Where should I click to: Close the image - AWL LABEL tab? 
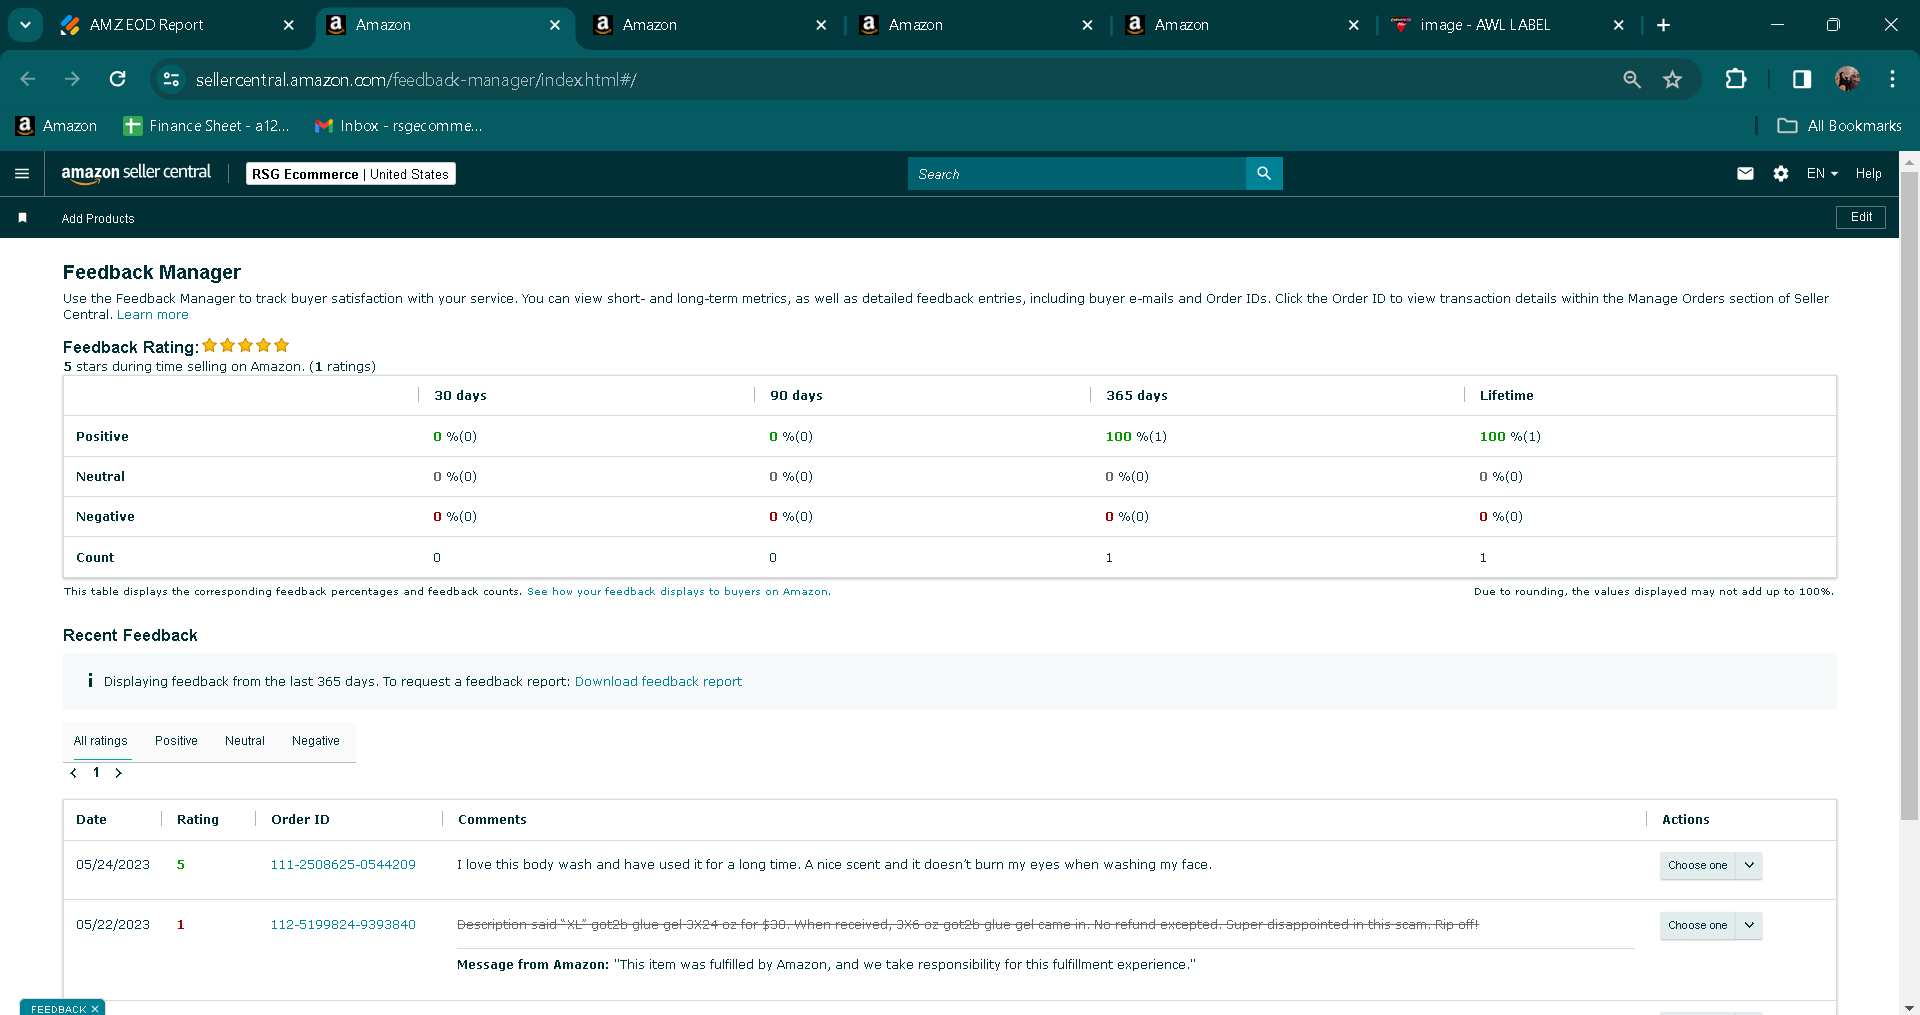[x=1618, y=25]
